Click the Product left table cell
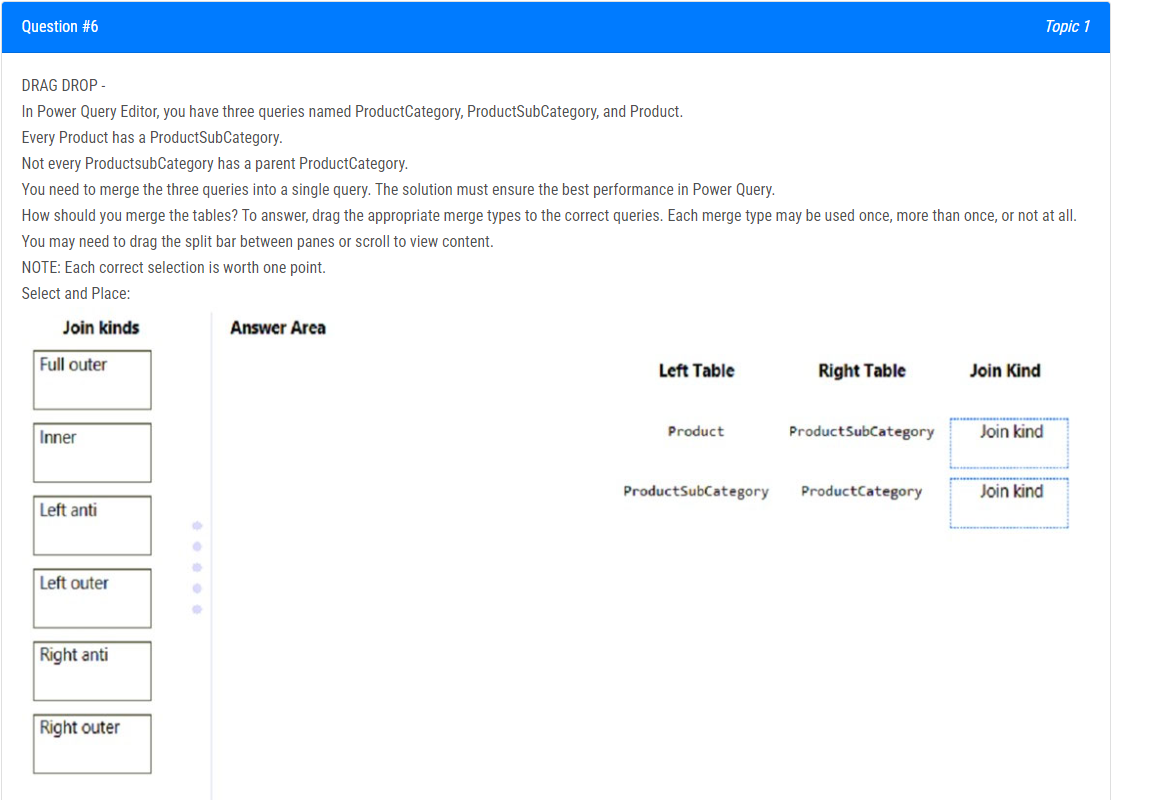Image resolution: width=1149 pixels, height=800 pixels. click(x=695, y=432)
